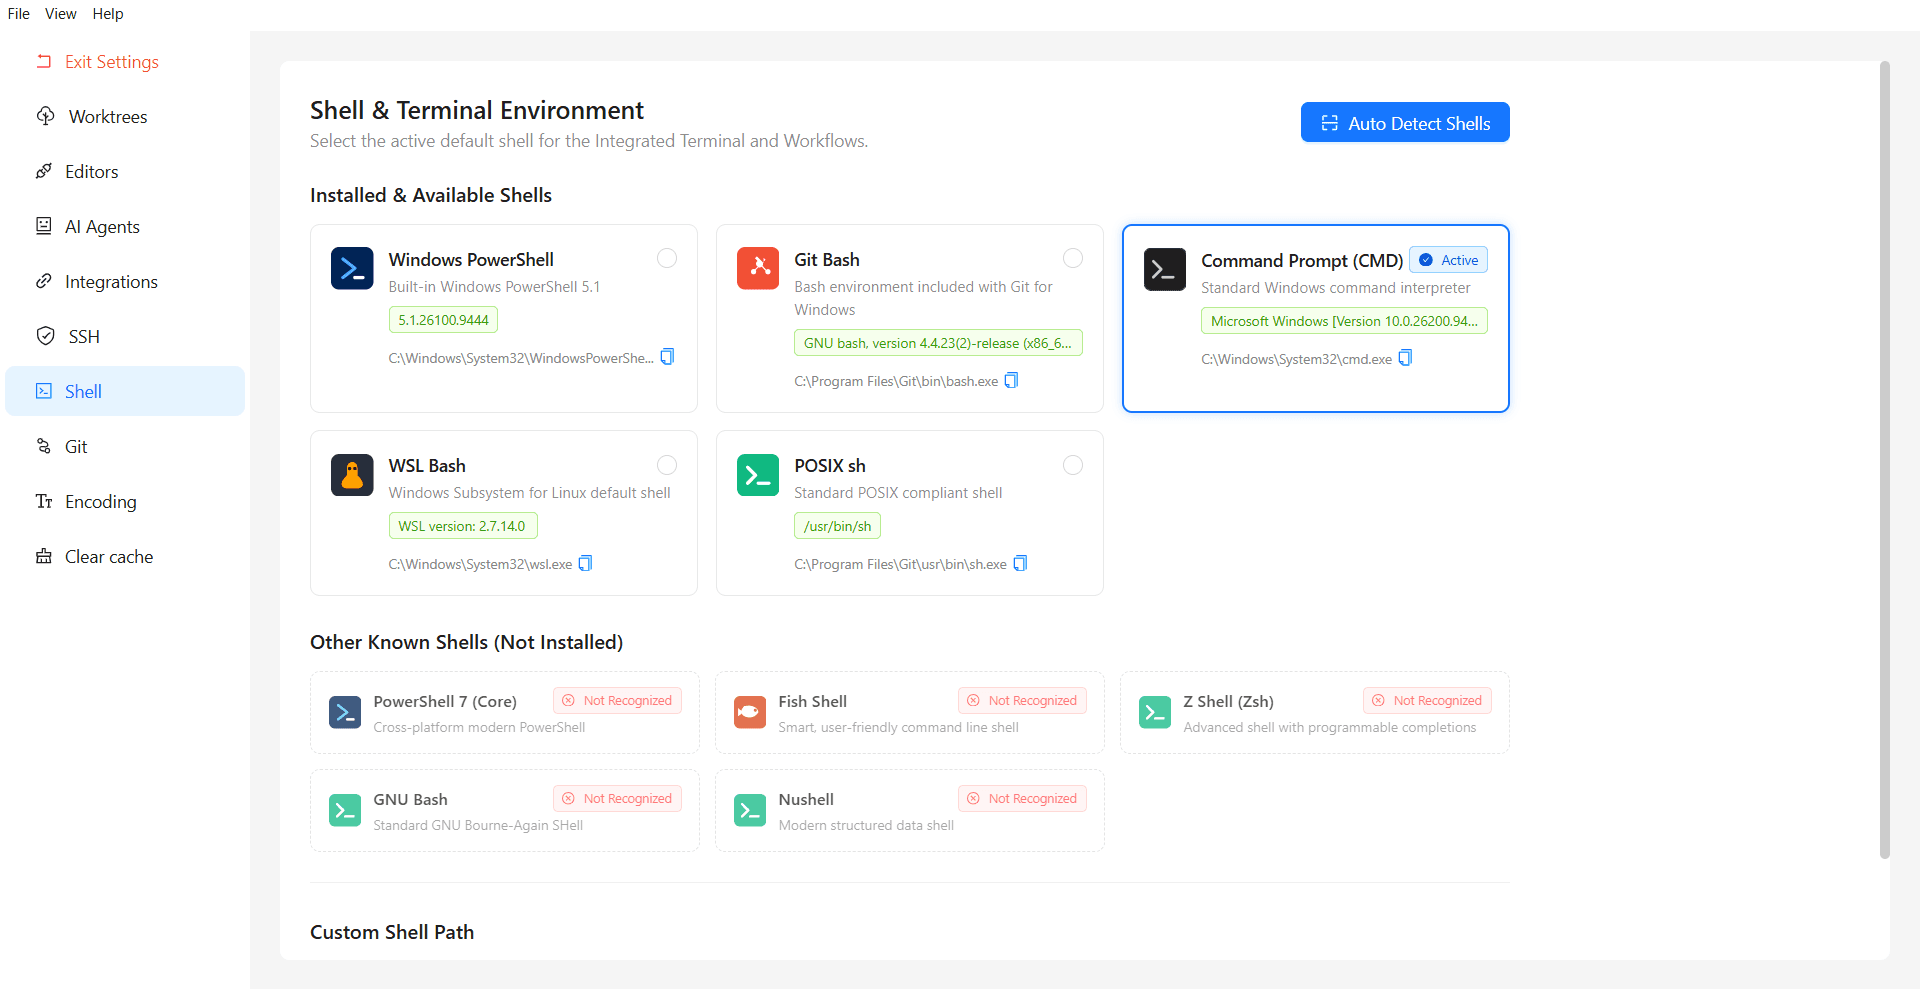The height and width of the screenshot is (989, 1920).
Task: Click Auto Detect Shells button
Action: click(x=1405, y=122)
